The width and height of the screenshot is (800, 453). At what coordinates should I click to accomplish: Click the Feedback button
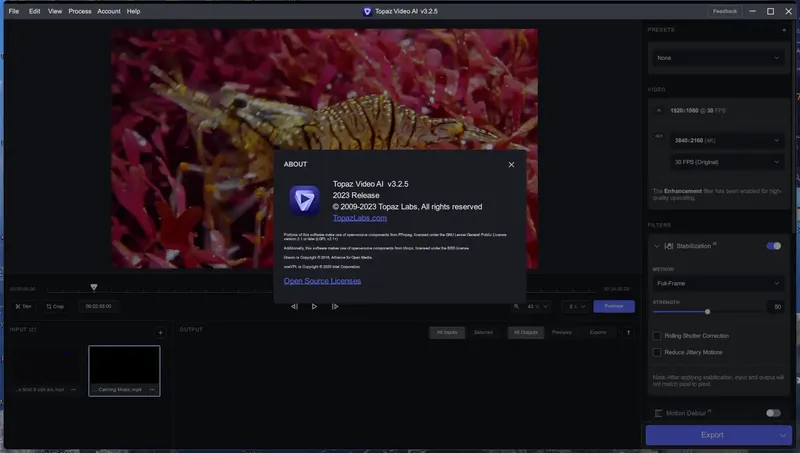(724, 11)
